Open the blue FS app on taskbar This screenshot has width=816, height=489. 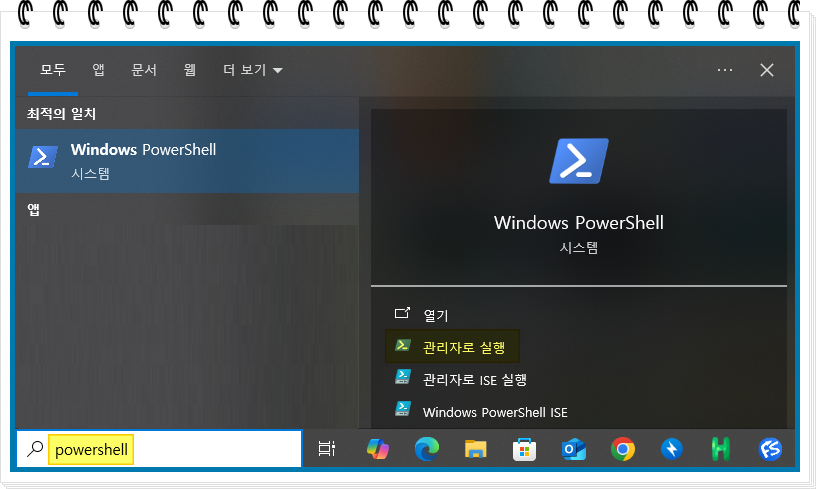(770, 449)
